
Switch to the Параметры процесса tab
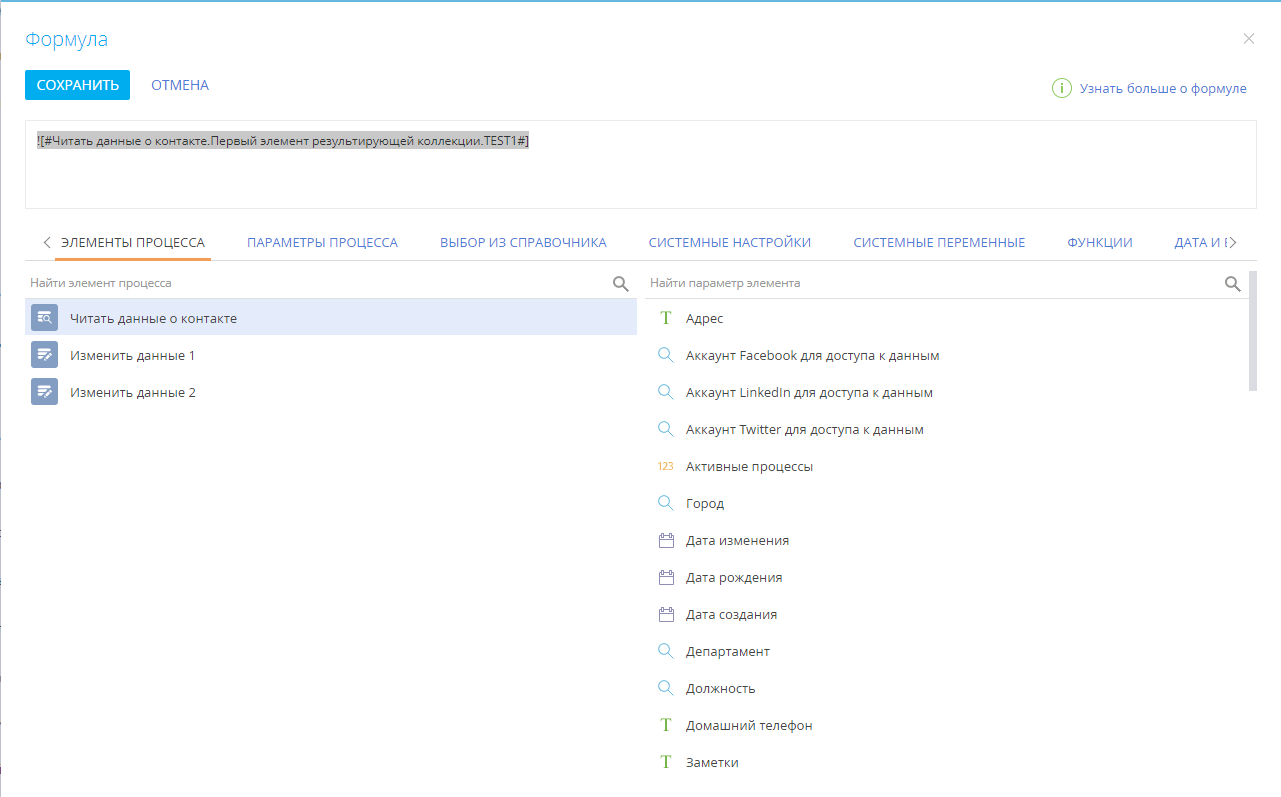pos(322,242)
